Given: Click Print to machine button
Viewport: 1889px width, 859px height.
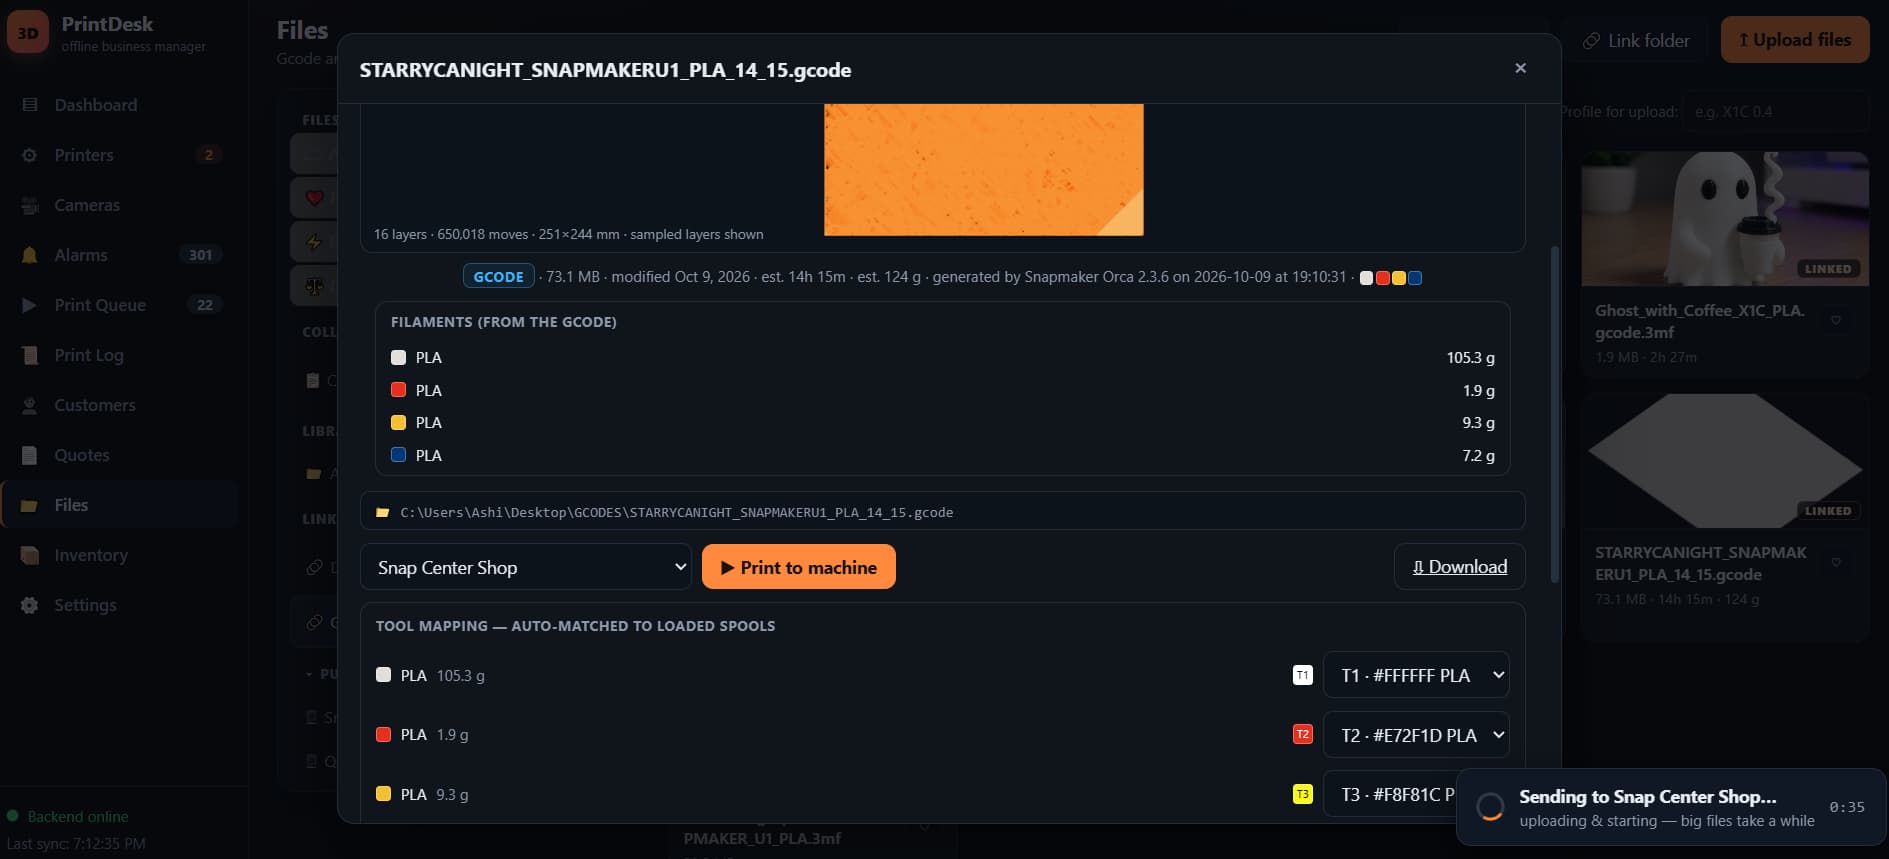Looking at the screenshot, I should [x=798, y=567].
